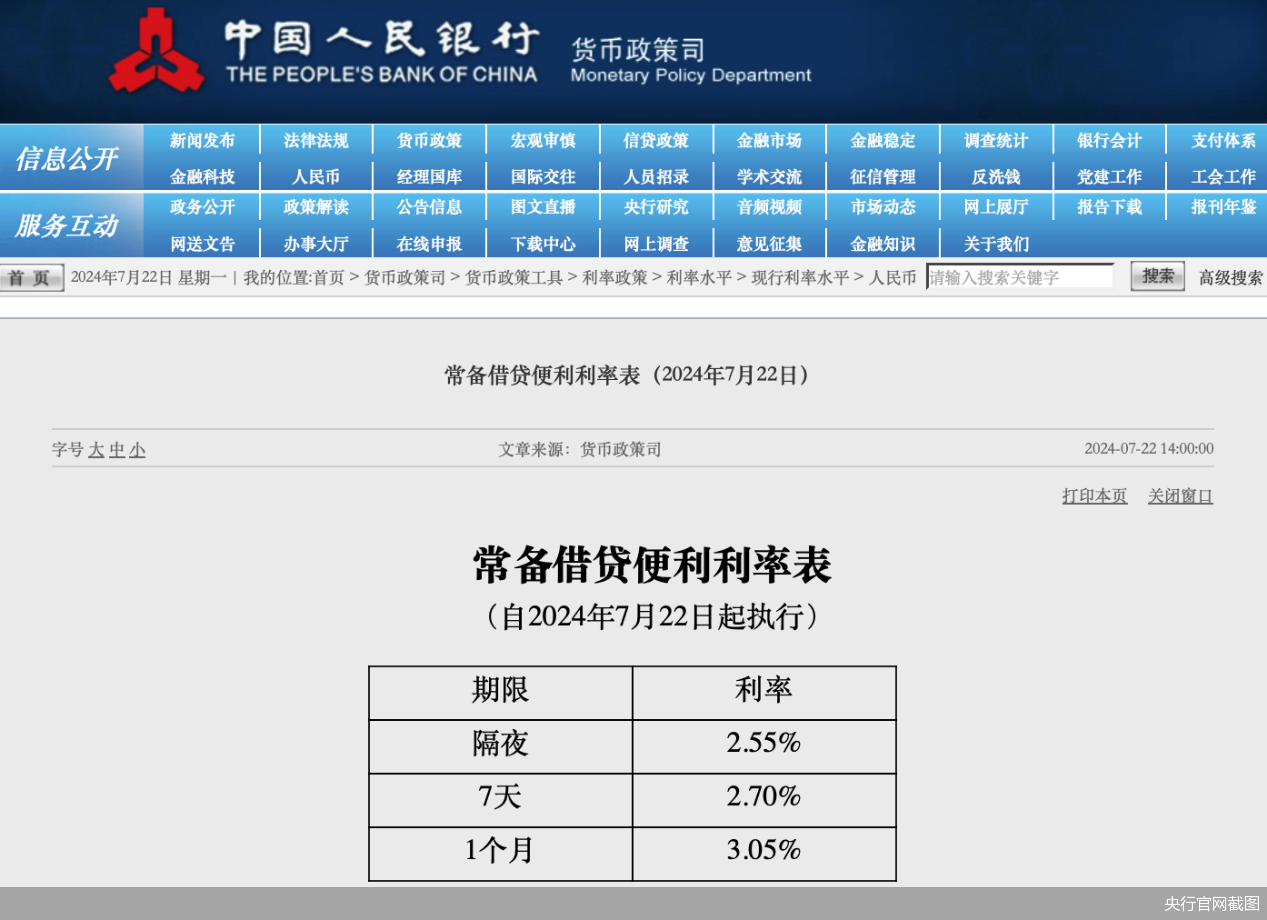This screenshot has height=920, width=1267.
Task: Open the 公告信息 page
Action: (x=429, y=207)
